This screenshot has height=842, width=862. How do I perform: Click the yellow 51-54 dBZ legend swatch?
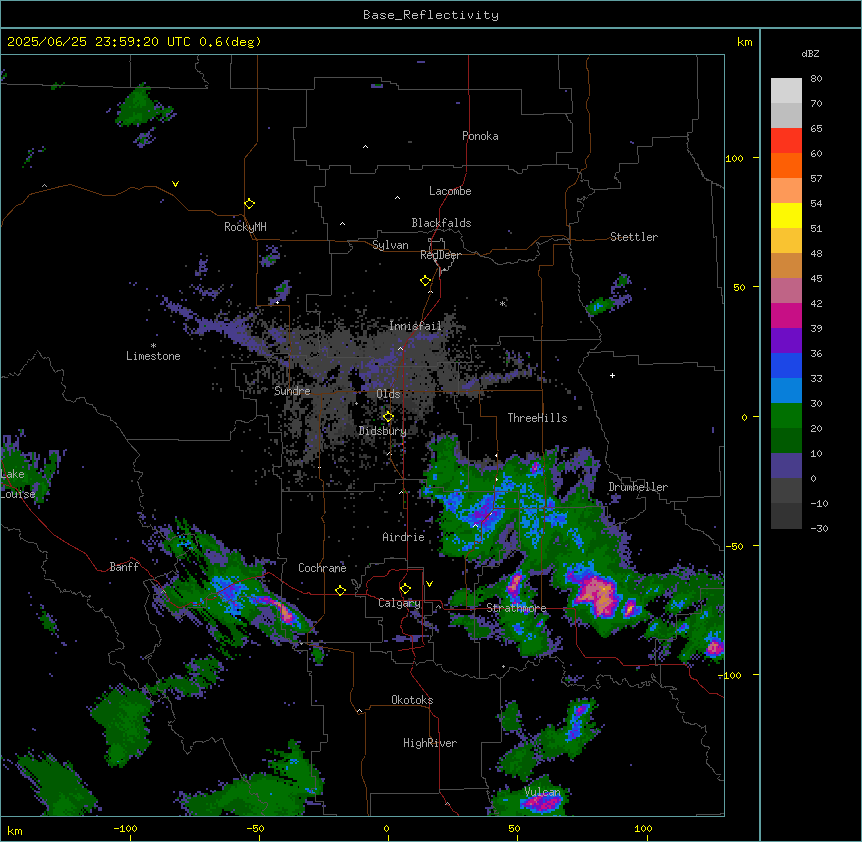coord(786,215)
